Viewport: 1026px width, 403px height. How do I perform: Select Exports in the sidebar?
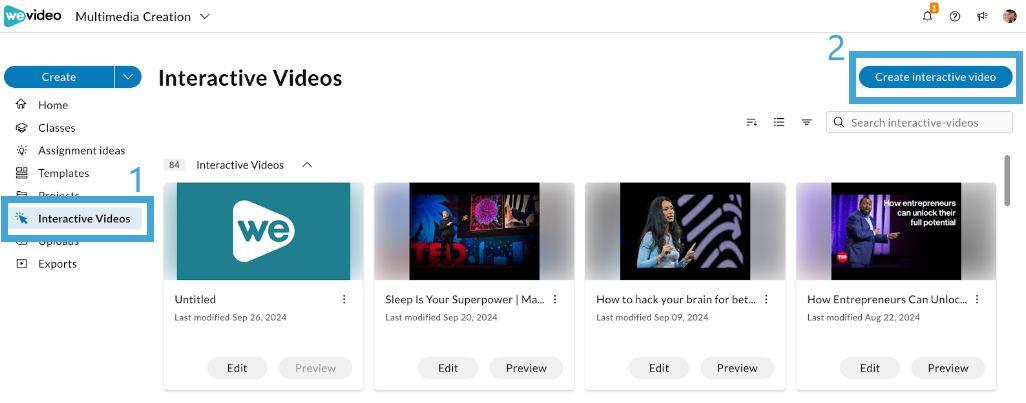57,264
